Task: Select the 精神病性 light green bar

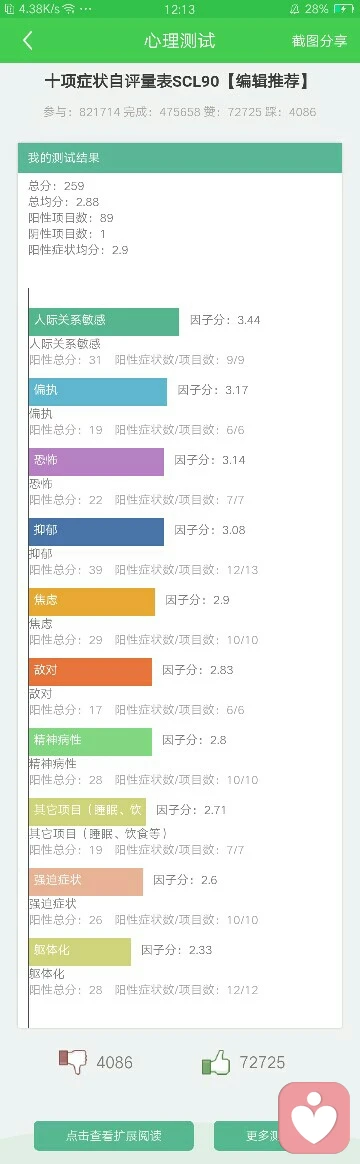Action: [91, 741]
